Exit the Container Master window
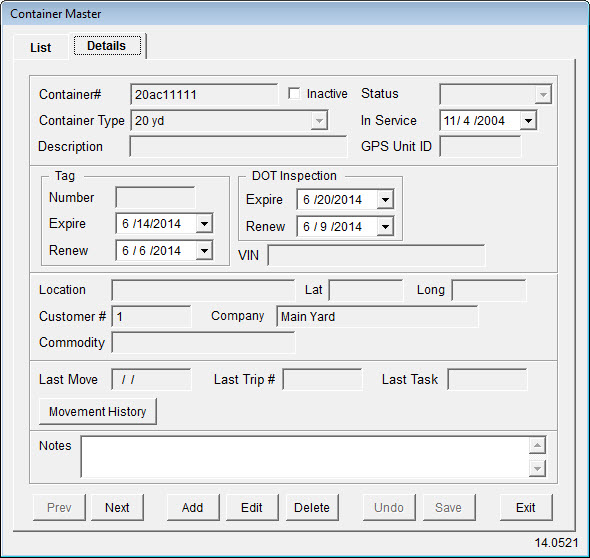 pyautogui.click(x=526, y=508)
